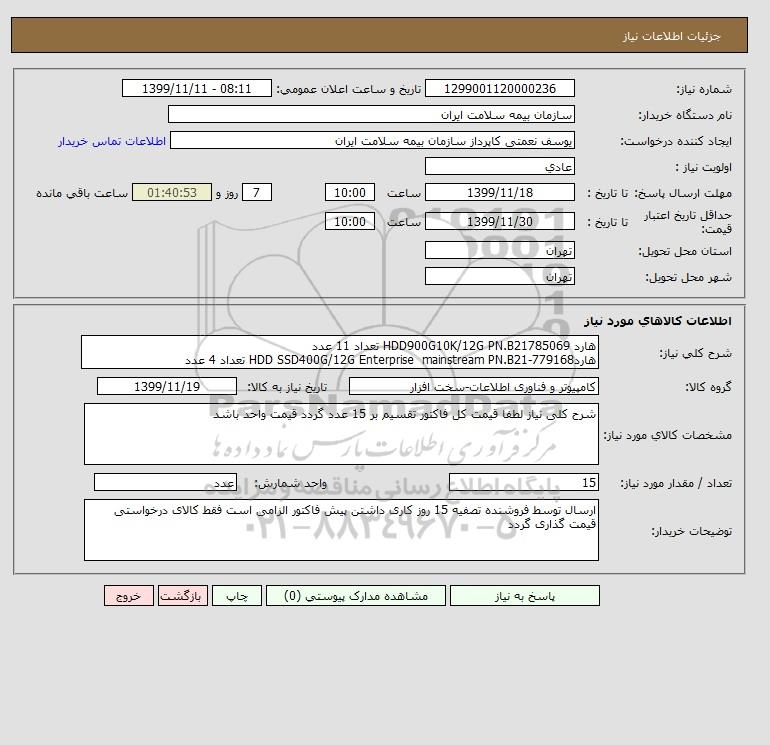Viewport: 770px width, 745px height.
Task: Click the remaining days field showing 7
Action: tap(257, 193)
